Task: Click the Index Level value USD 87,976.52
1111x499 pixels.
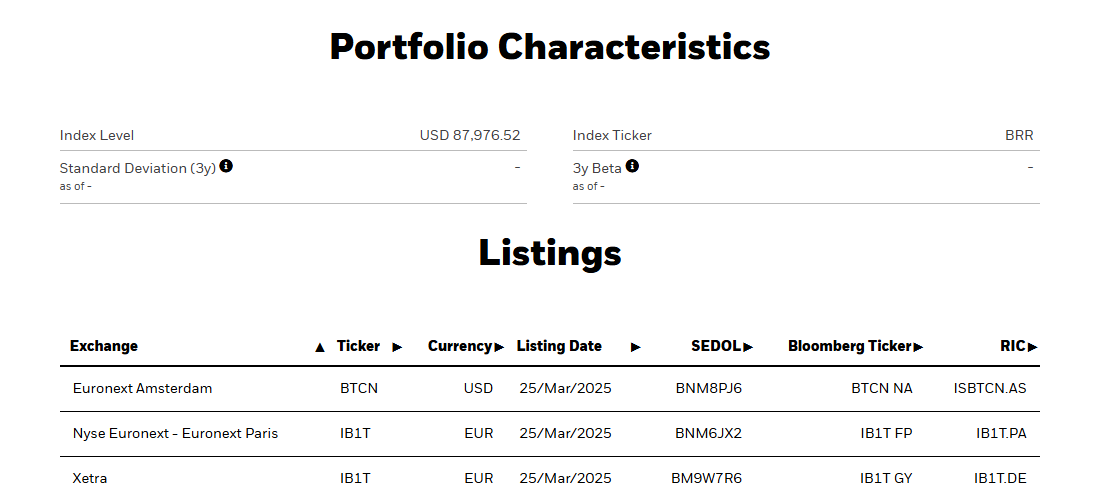Action: click(x=469, y=135)
